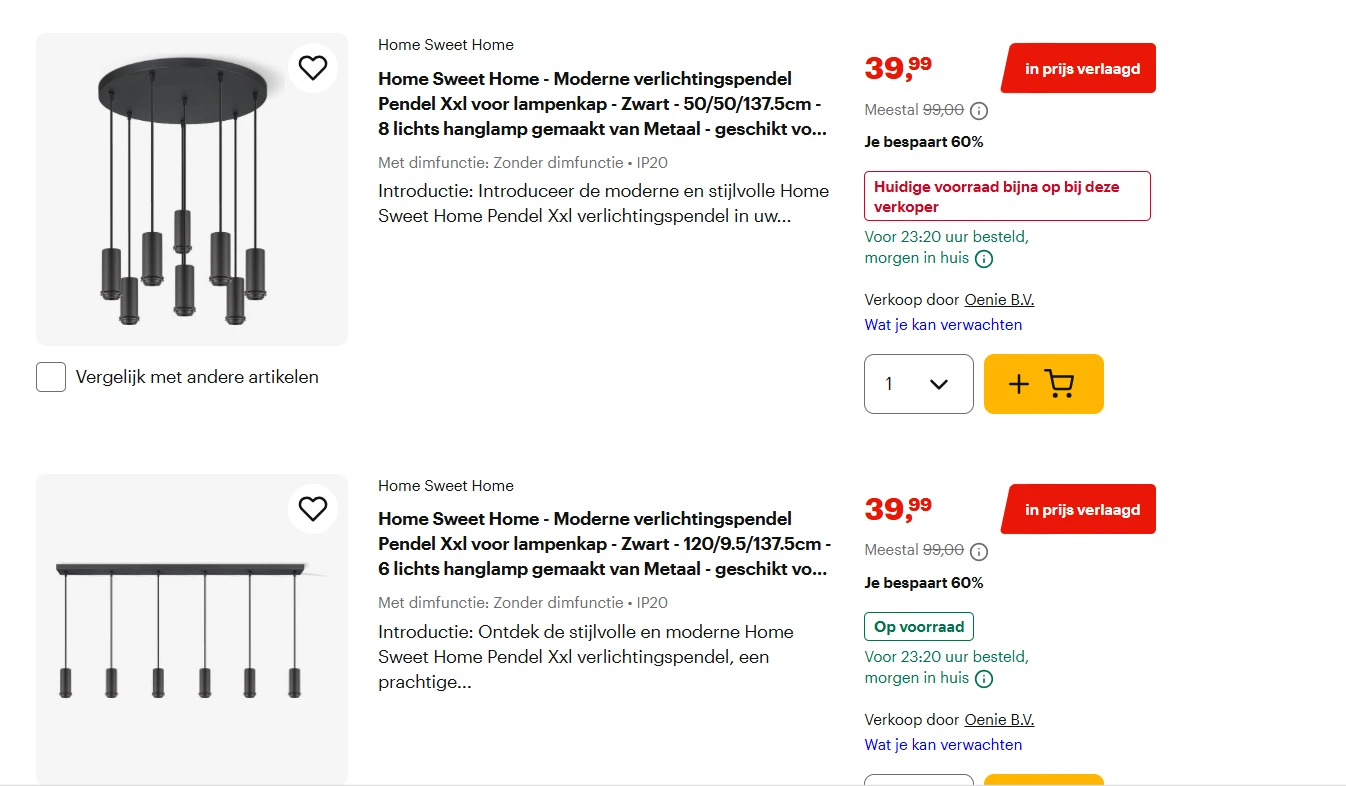
Task: Click 'Wat je kan verwachten' under first product
Action: [943, 324]
